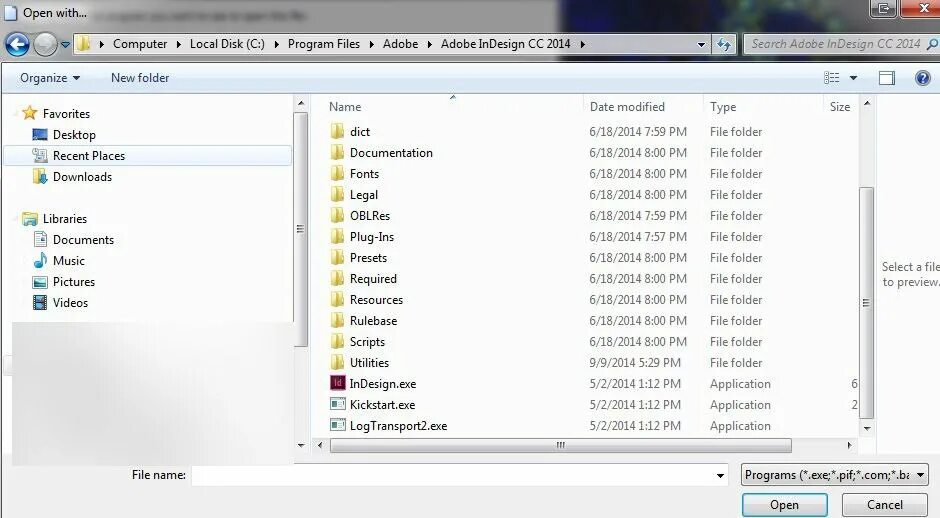Select the LogTransport2.exe application icon
The width and height of the screenshot is (940, 518).
click(338, 425)
